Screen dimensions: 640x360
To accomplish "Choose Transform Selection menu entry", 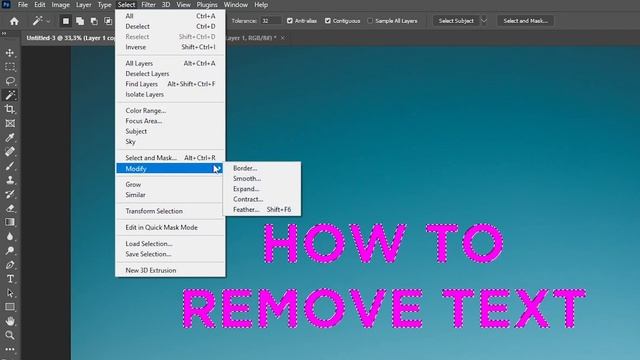I will pos(170,211).
